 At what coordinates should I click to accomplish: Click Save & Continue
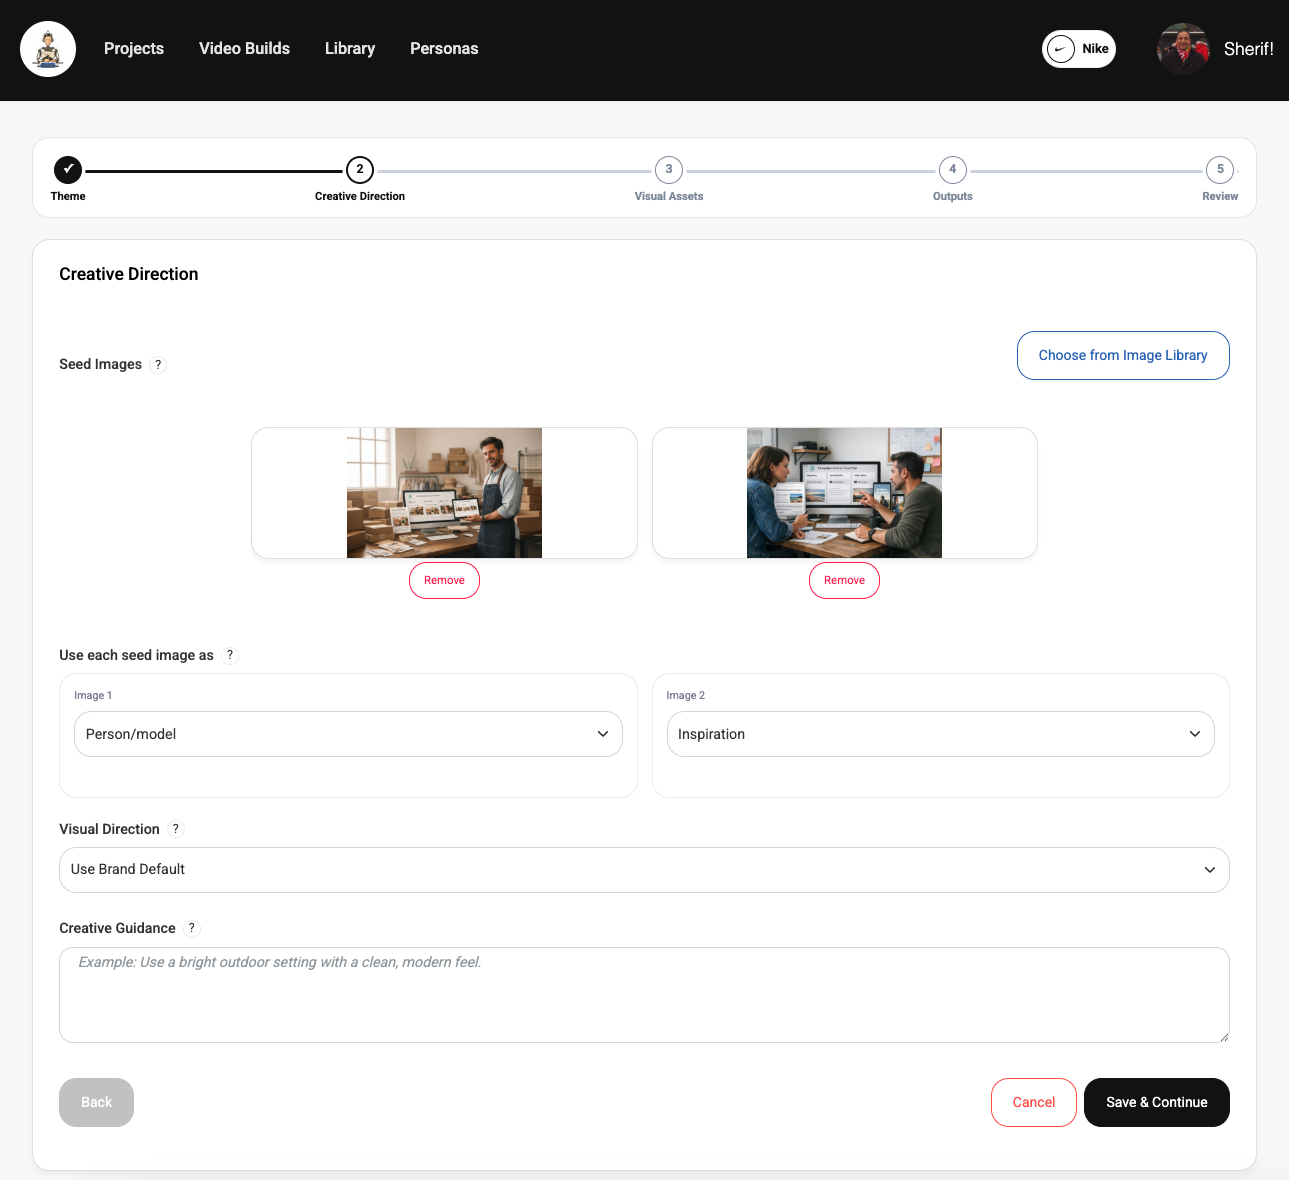(1157, 1102)
